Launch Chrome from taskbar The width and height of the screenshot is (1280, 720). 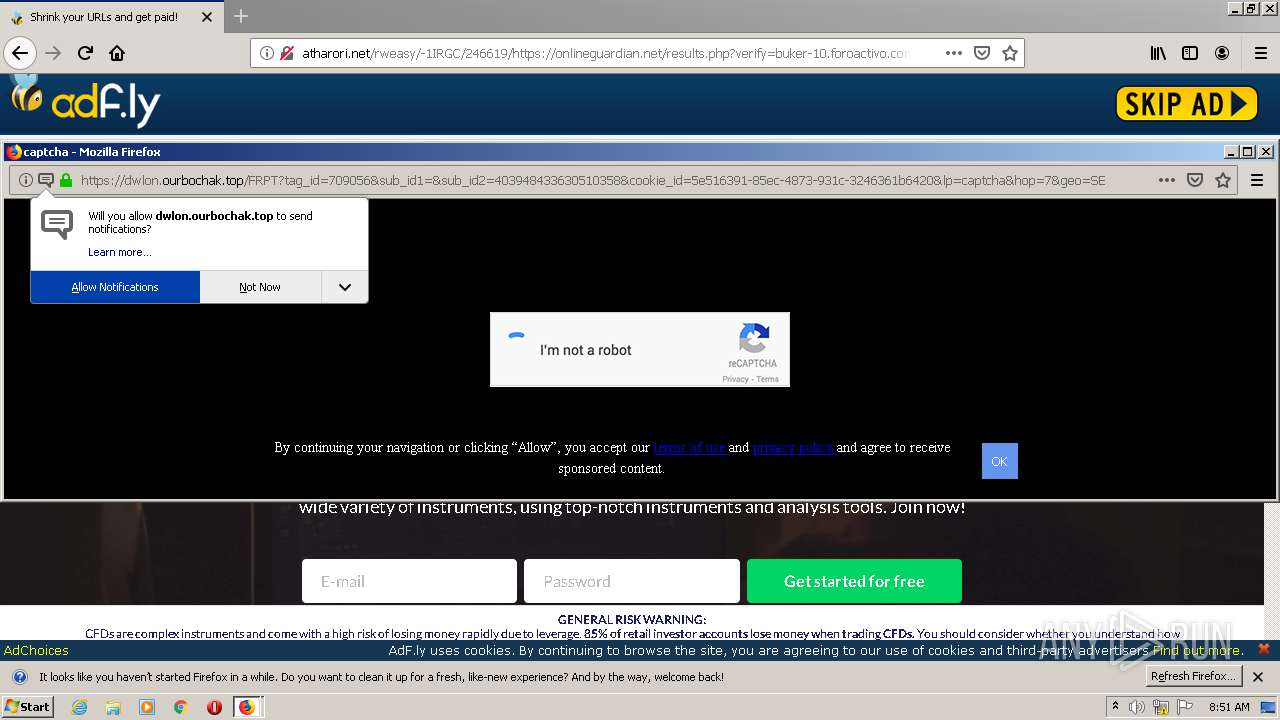coord(180,707)
